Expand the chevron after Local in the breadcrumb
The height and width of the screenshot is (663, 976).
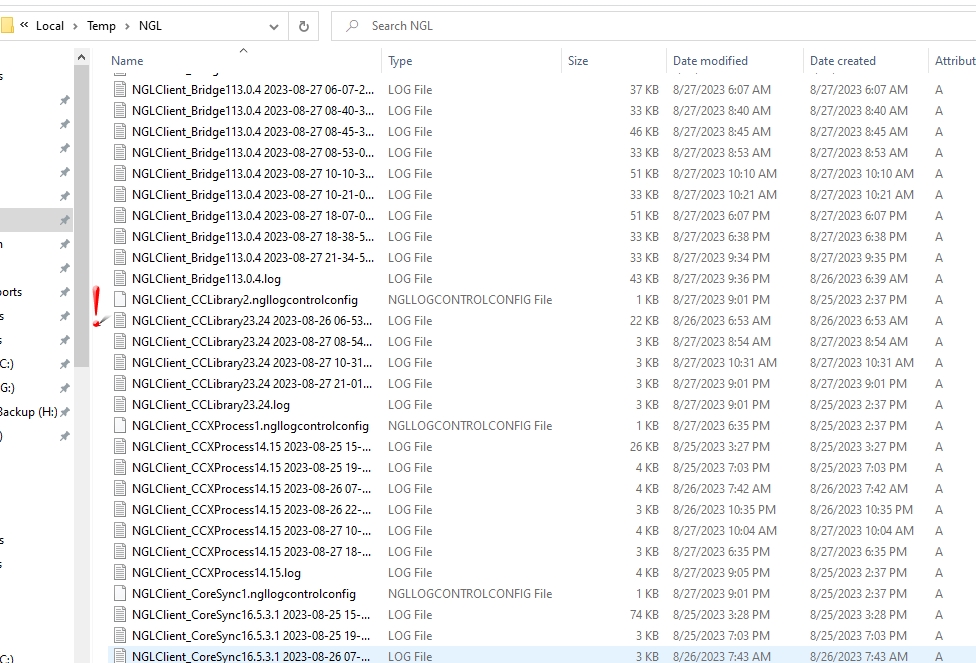pyautogui.click(x=78, y=25)
